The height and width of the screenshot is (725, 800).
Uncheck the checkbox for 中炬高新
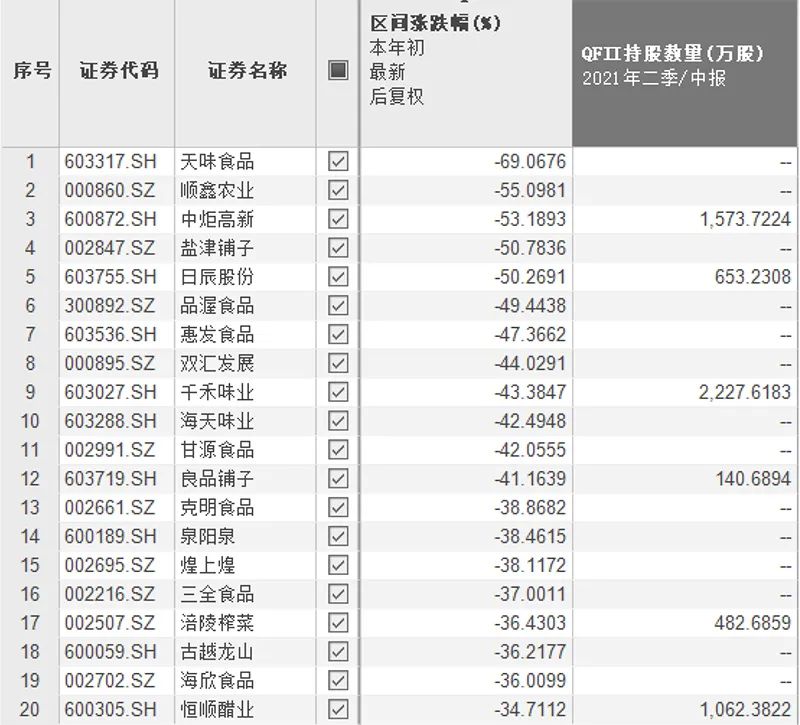coord(338,219)
